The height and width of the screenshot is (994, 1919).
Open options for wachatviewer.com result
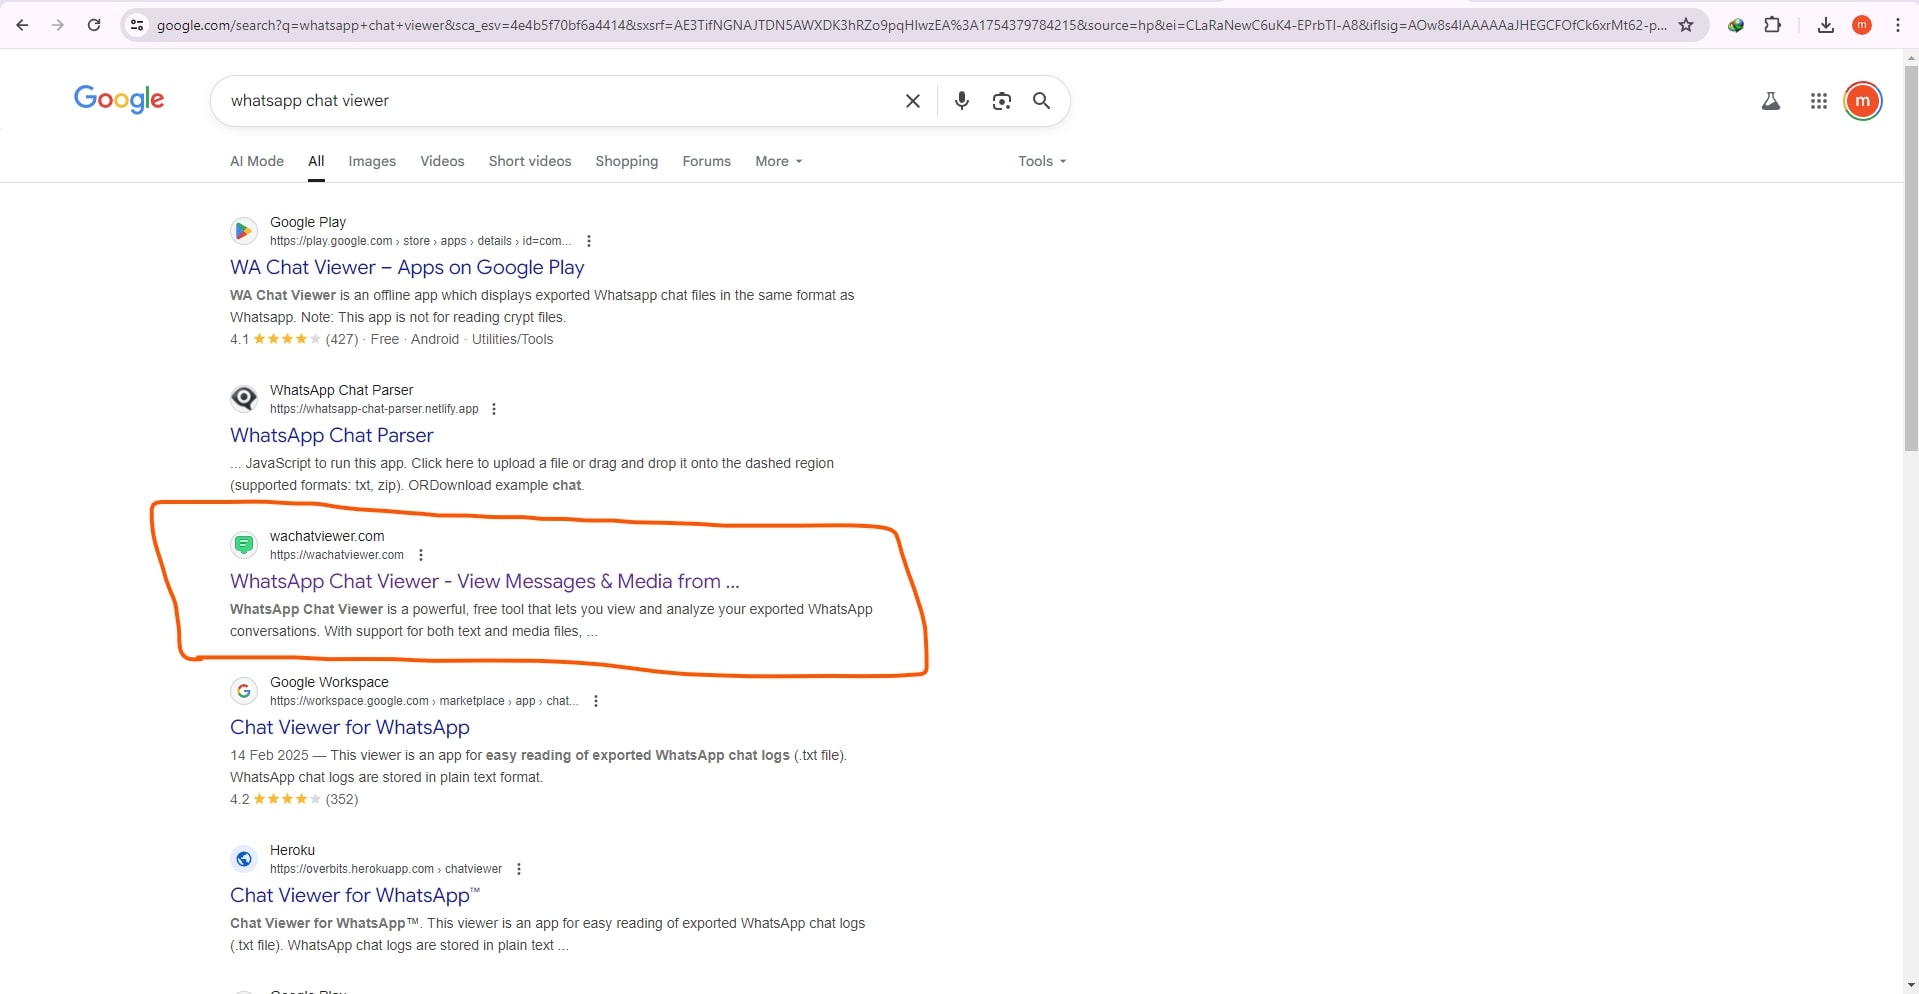tap(421, 555)
